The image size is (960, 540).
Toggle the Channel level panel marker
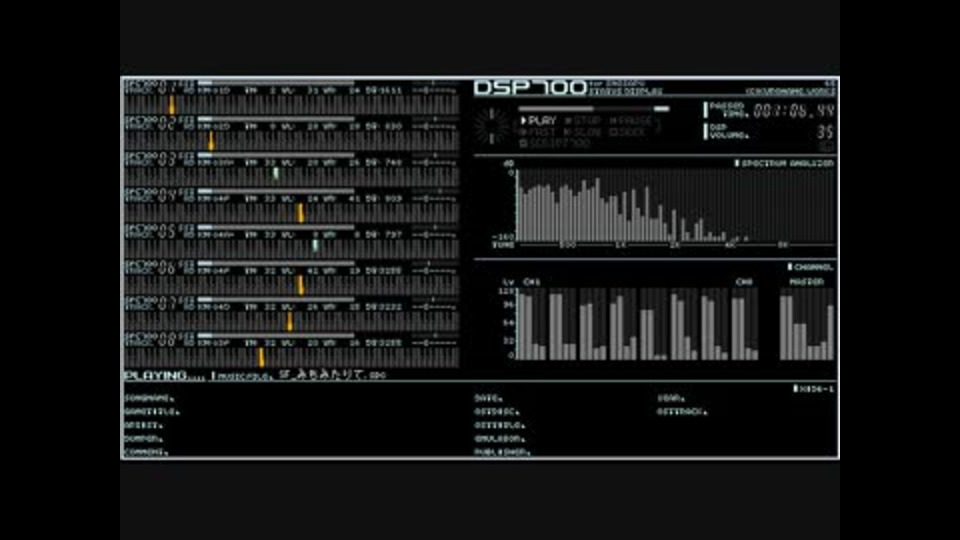[790, 267]
